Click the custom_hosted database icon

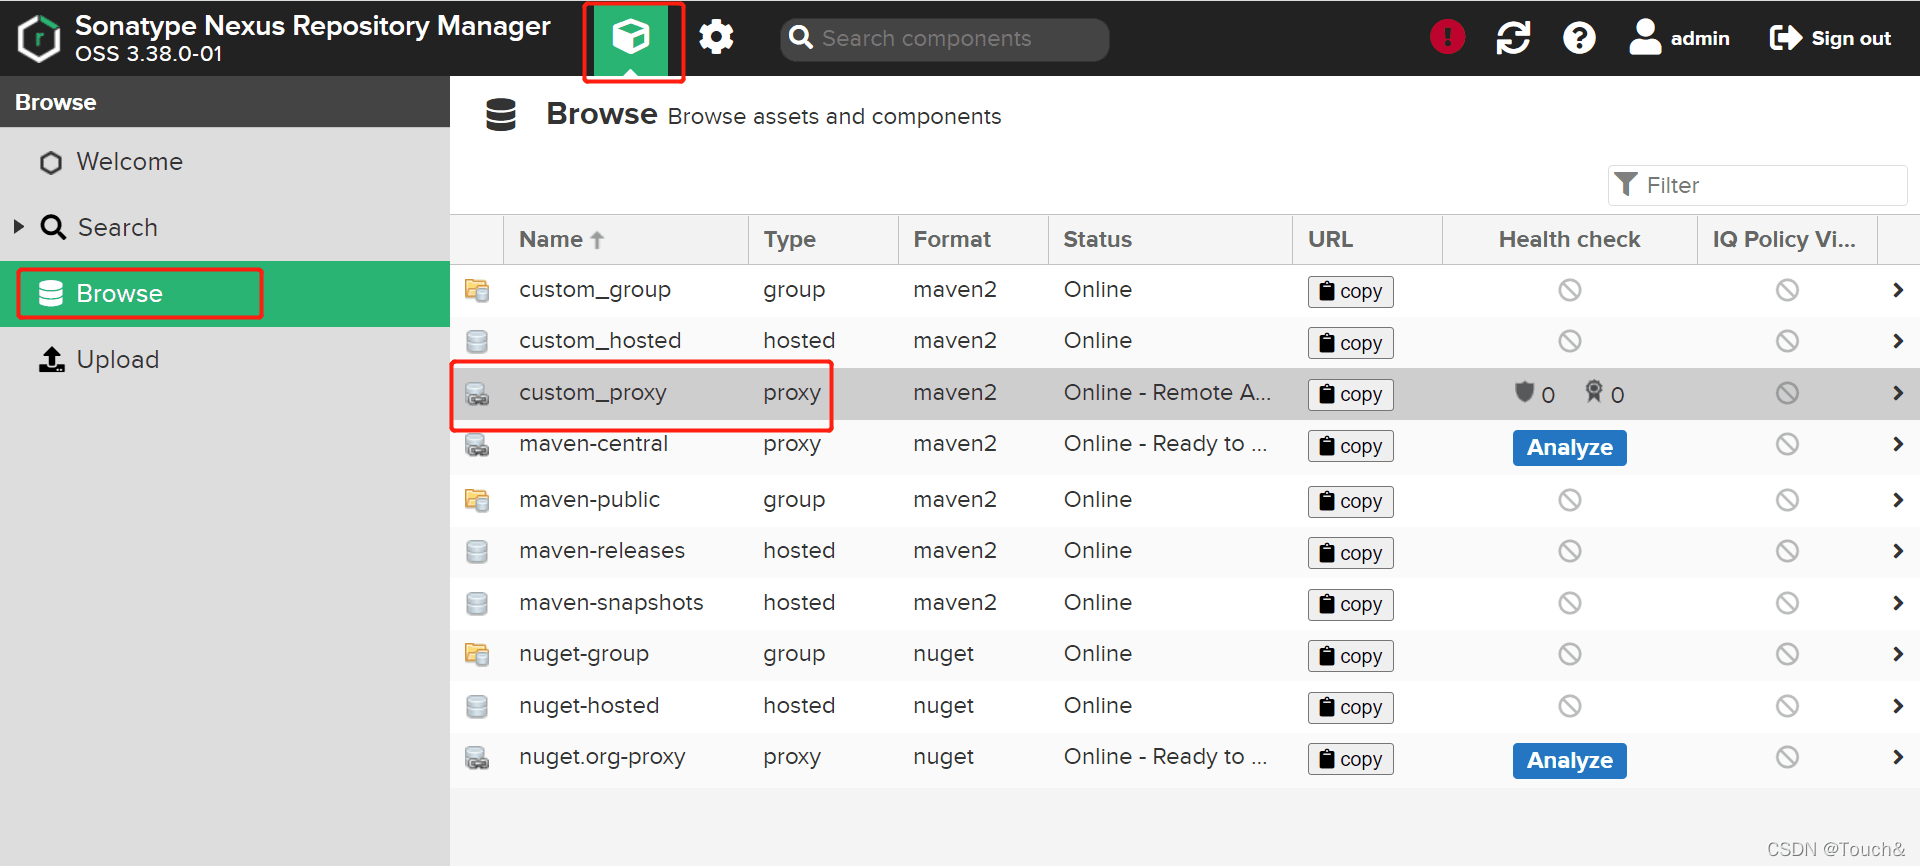477,341
